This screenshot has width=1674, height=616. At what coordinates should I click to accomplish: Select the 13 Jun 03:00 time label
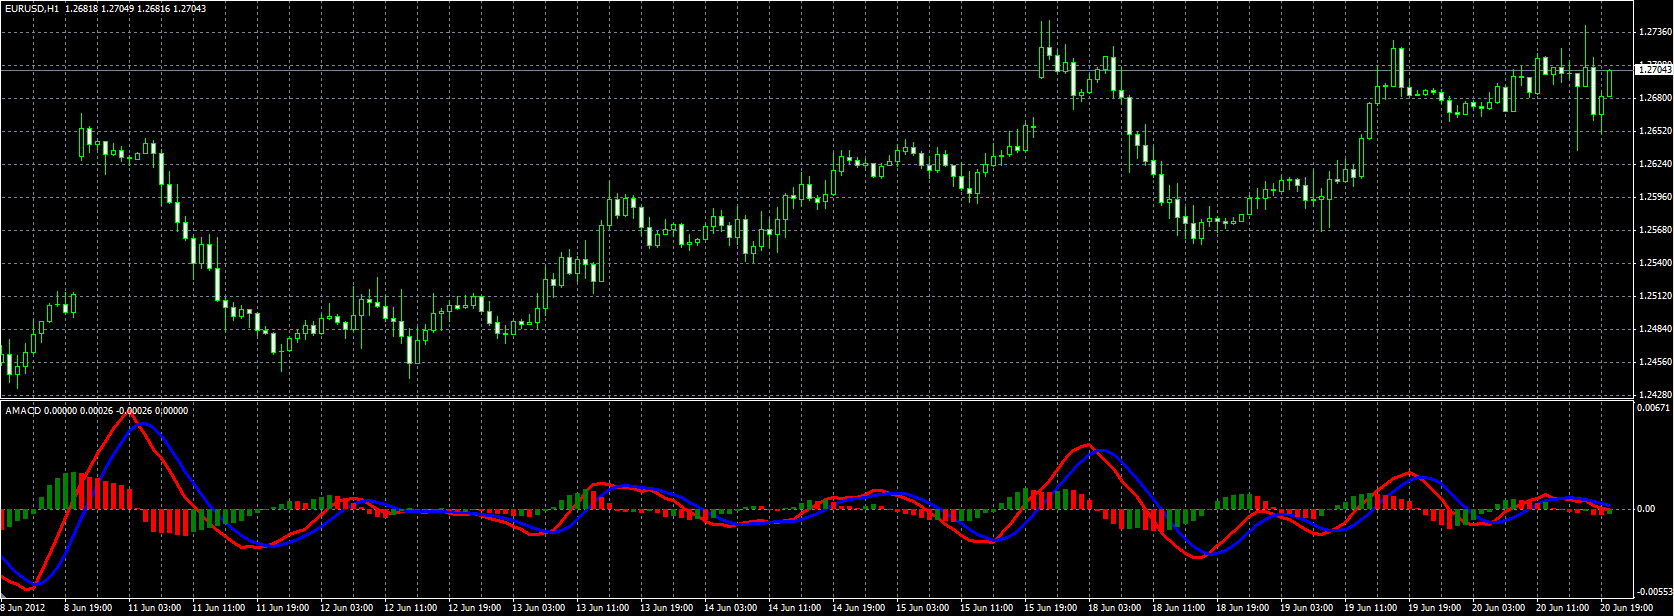[539, 607]
